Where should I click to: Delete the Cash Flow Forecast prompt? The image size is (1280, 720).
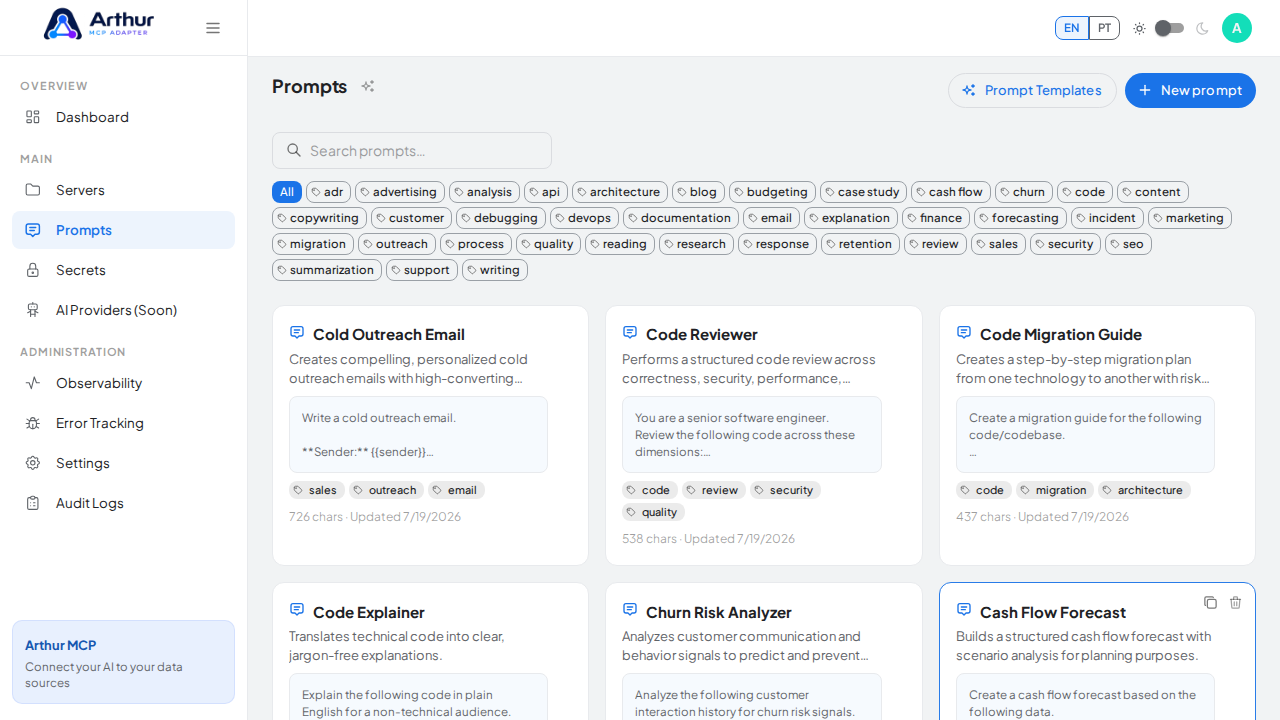pos(1235,602)
